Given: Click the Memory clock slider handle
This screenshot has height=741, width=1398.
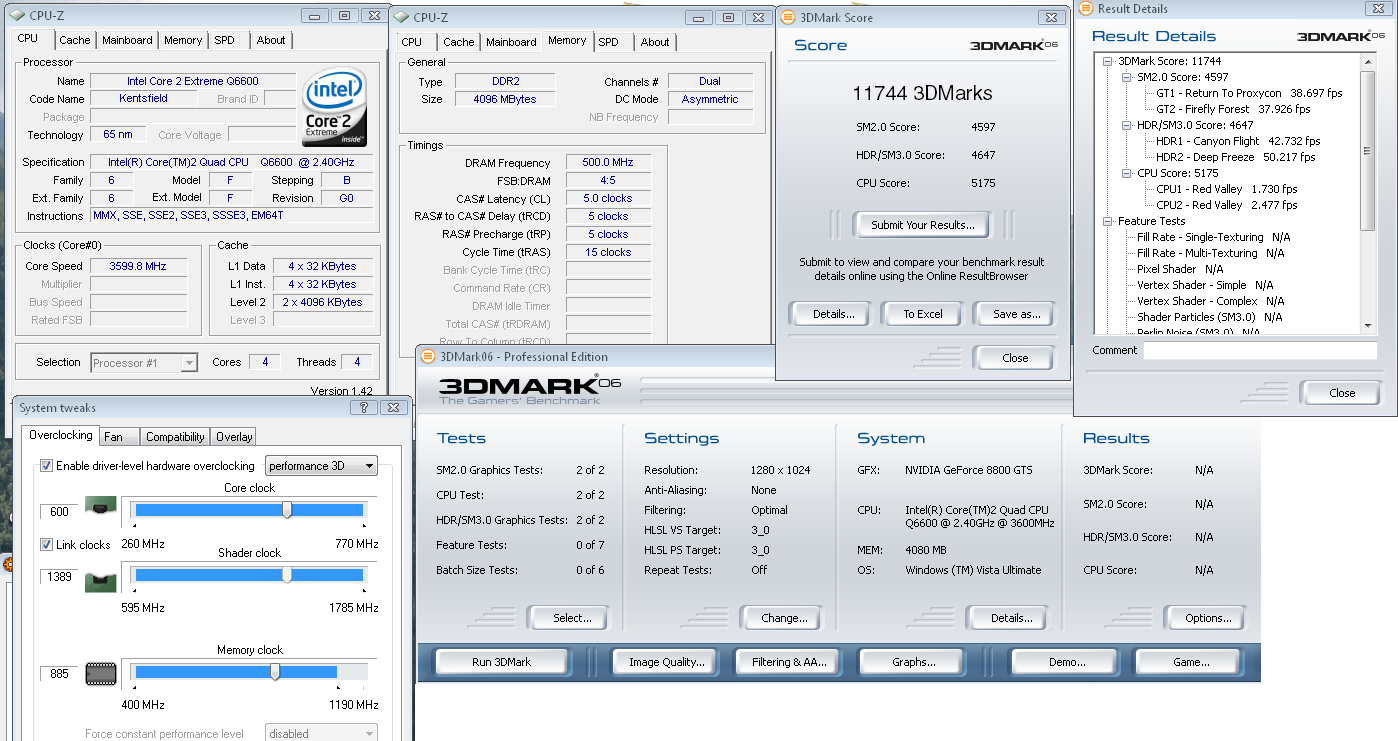Looking at the screenshot, I should (x=275, y=672).
